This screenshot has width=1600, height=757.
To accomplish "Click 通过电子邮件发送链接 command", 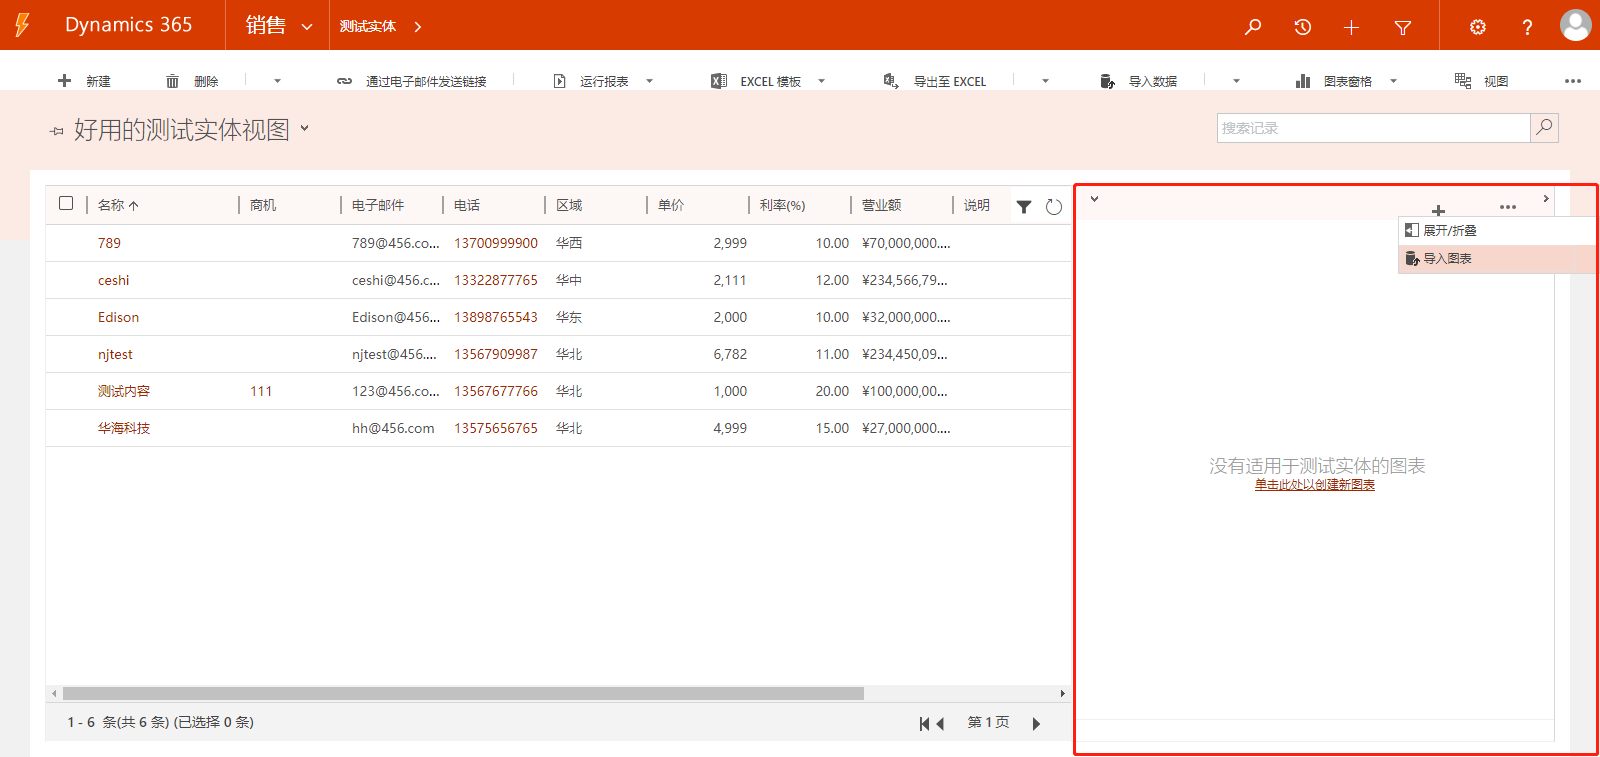I will tap(412, 81).
